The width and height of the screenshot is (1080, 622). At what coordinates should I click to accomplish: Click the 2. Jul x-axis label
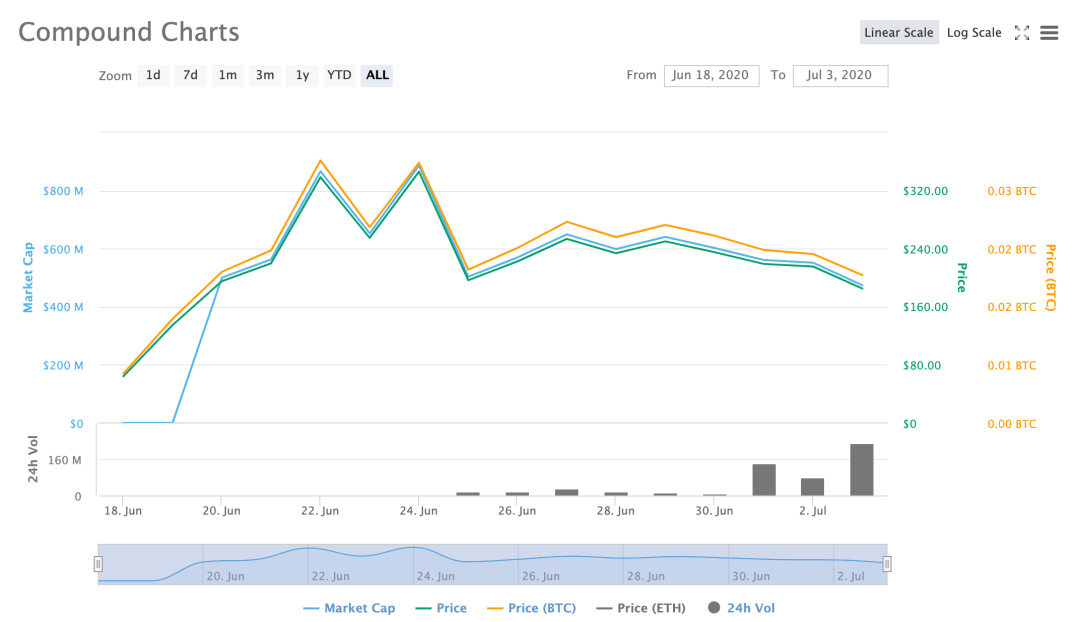[x=813, y=511]
